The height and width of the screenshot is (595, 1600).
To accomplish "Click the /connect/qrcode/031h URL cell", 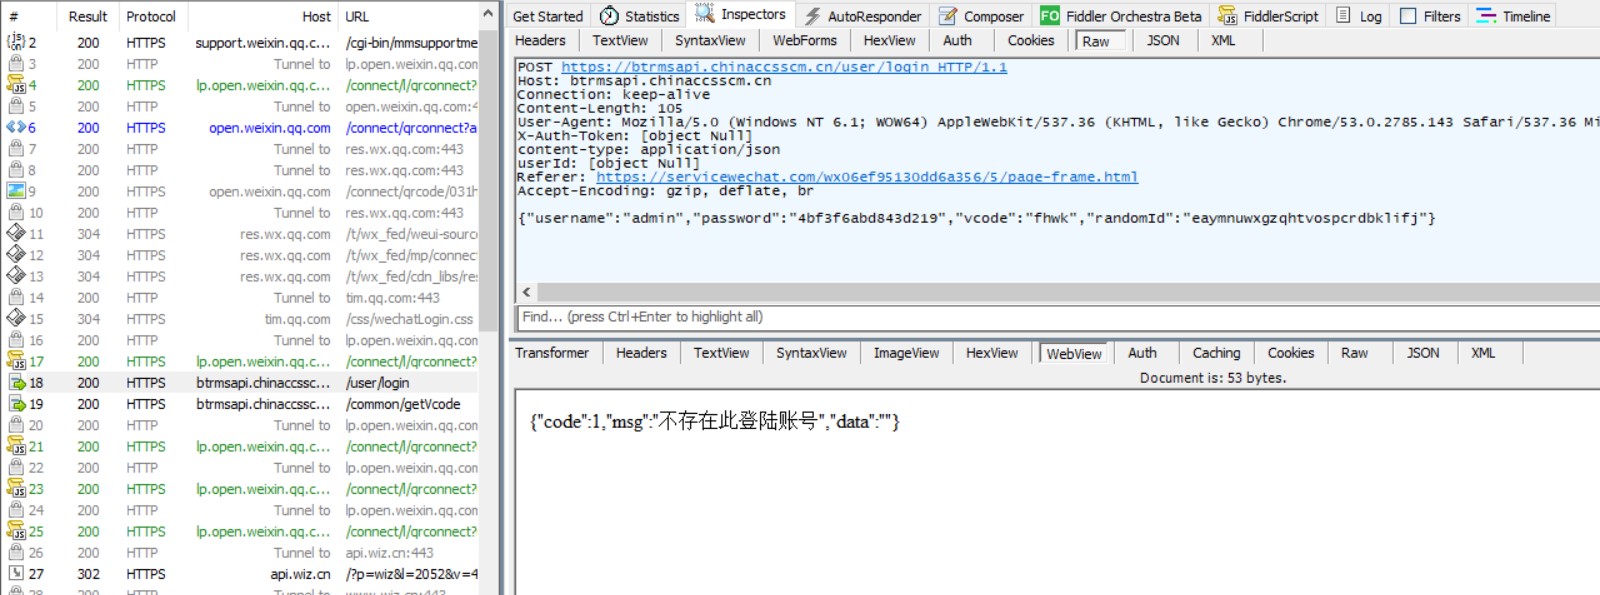I will tap(410, 191).
